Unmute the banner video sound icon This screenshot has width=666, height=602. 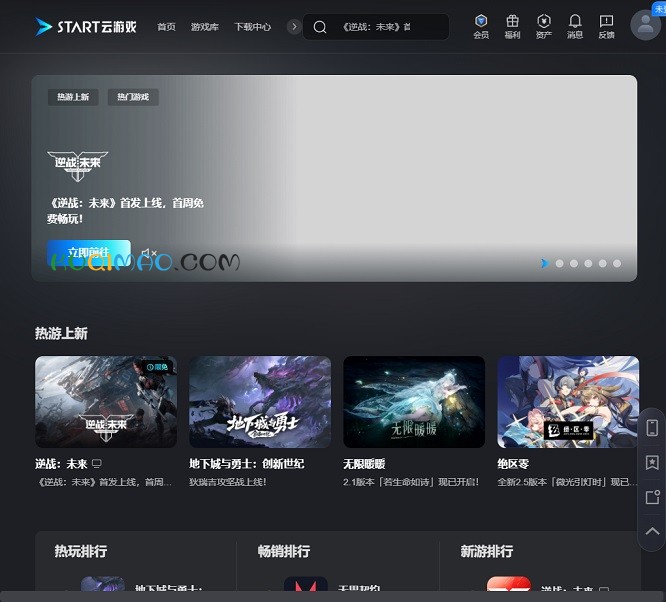(x=149, y=253)
